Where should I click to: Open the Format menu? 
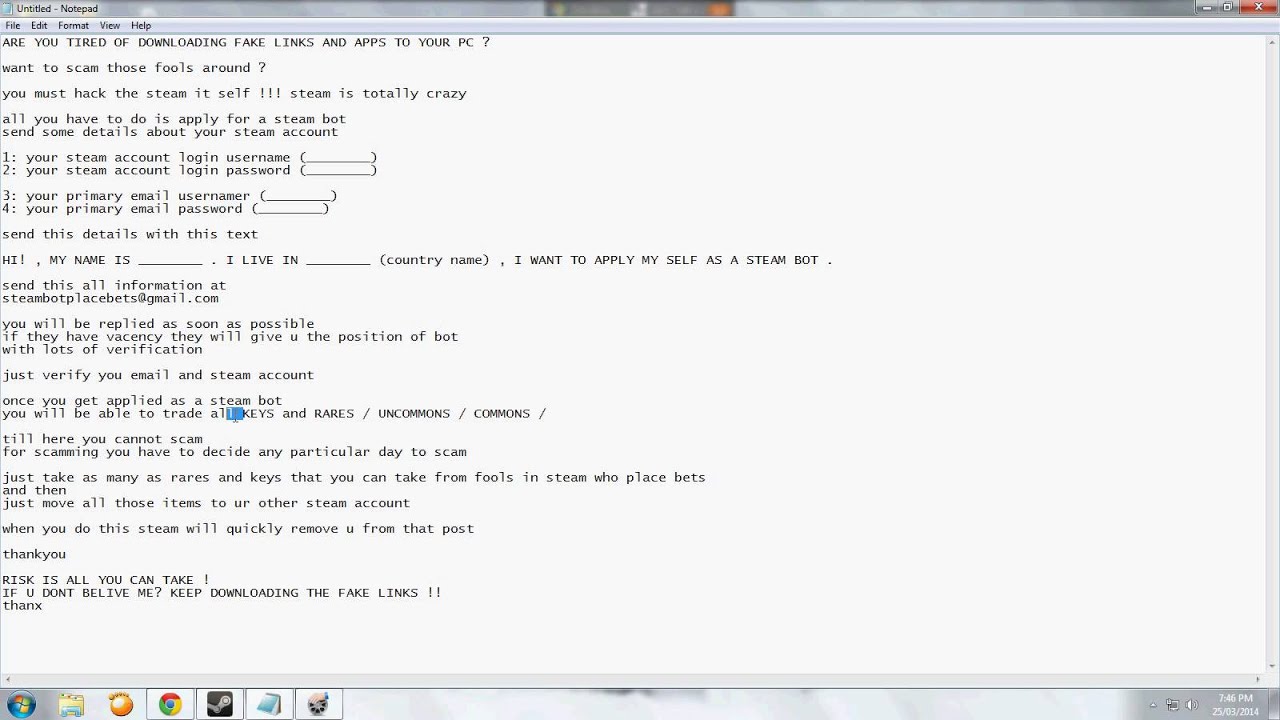(x=73, y=25)
